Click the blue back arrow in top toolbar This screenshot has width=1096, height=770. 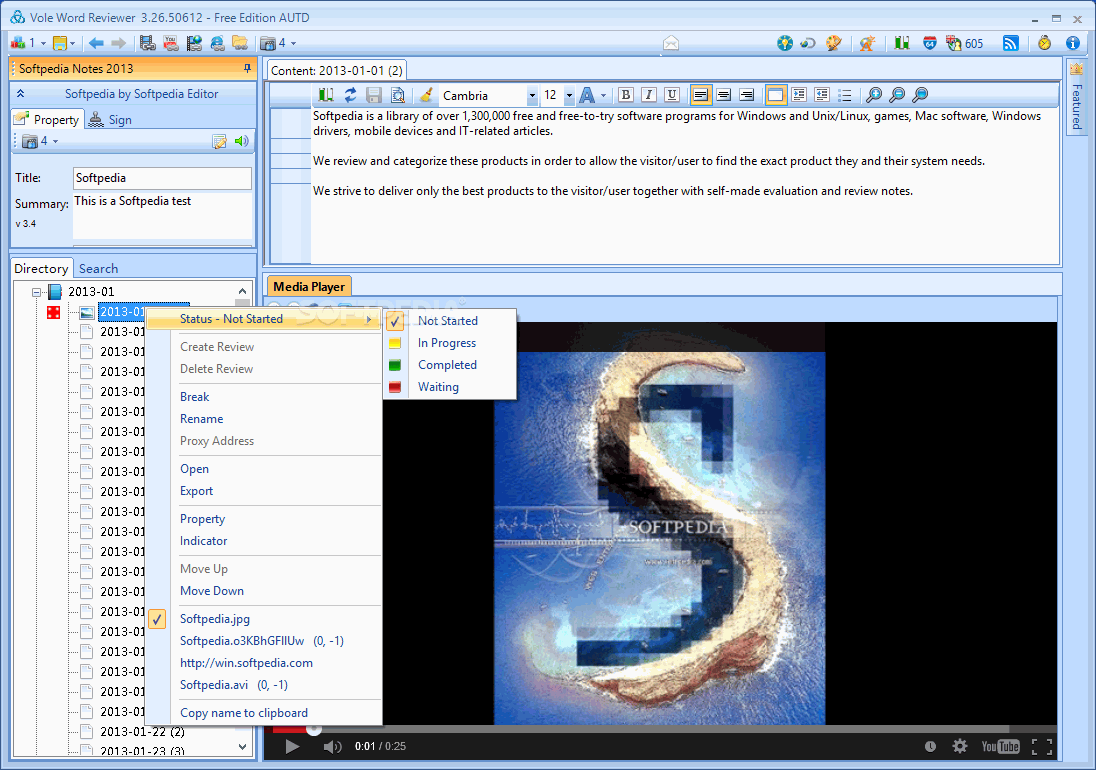tap(96, 43)
